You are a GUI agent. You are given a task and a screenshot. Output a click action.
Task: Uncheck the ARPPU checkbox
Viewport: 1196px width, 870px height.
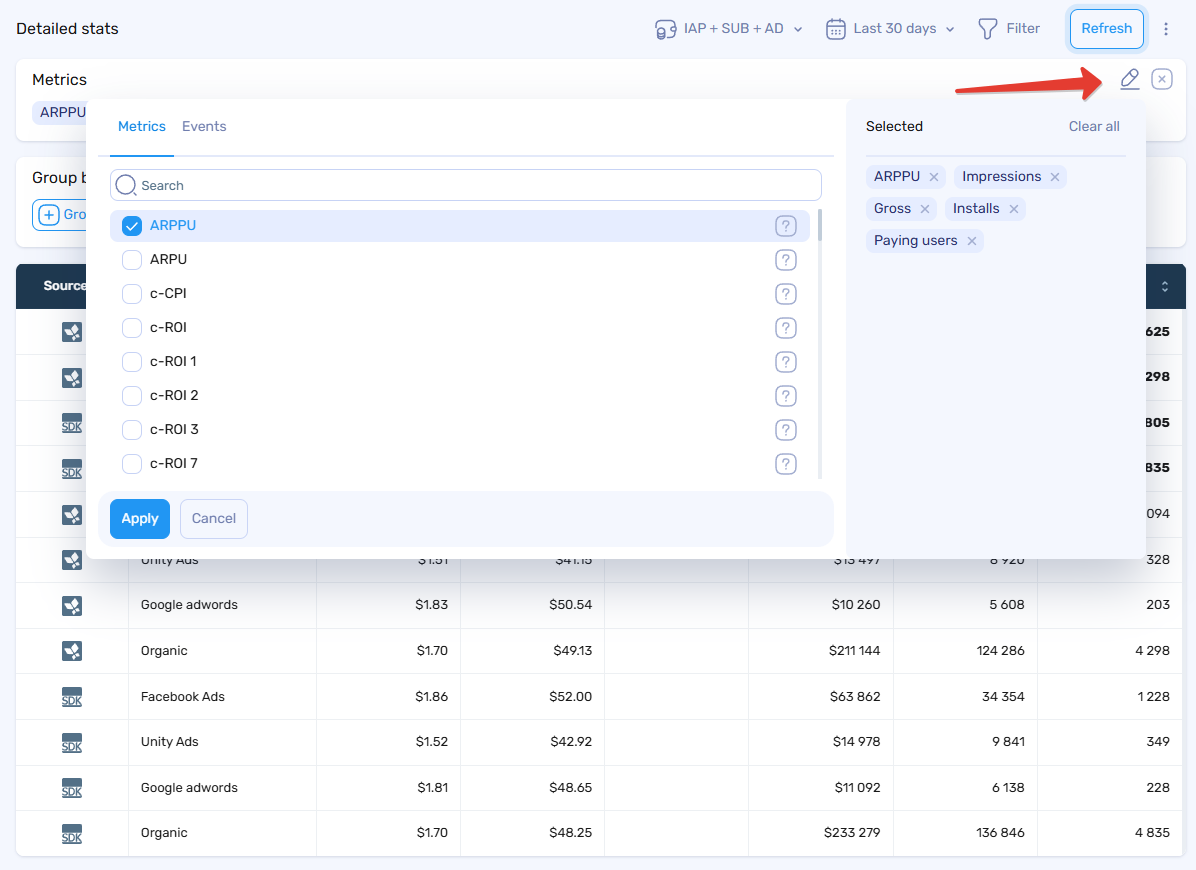coord(132,226)
